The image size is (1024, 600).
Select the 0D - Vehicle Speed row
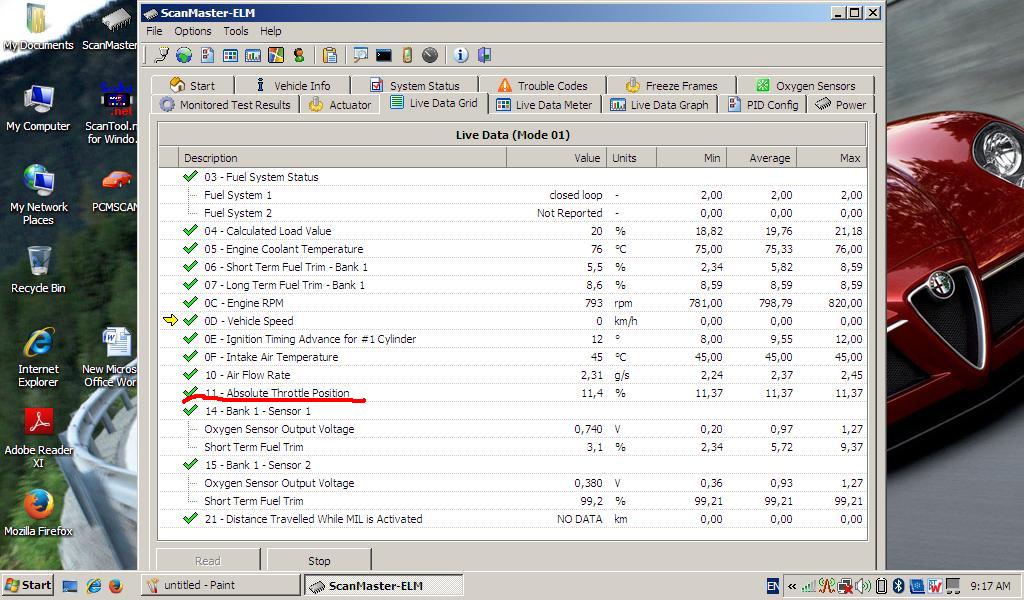[x=513, y=321]
